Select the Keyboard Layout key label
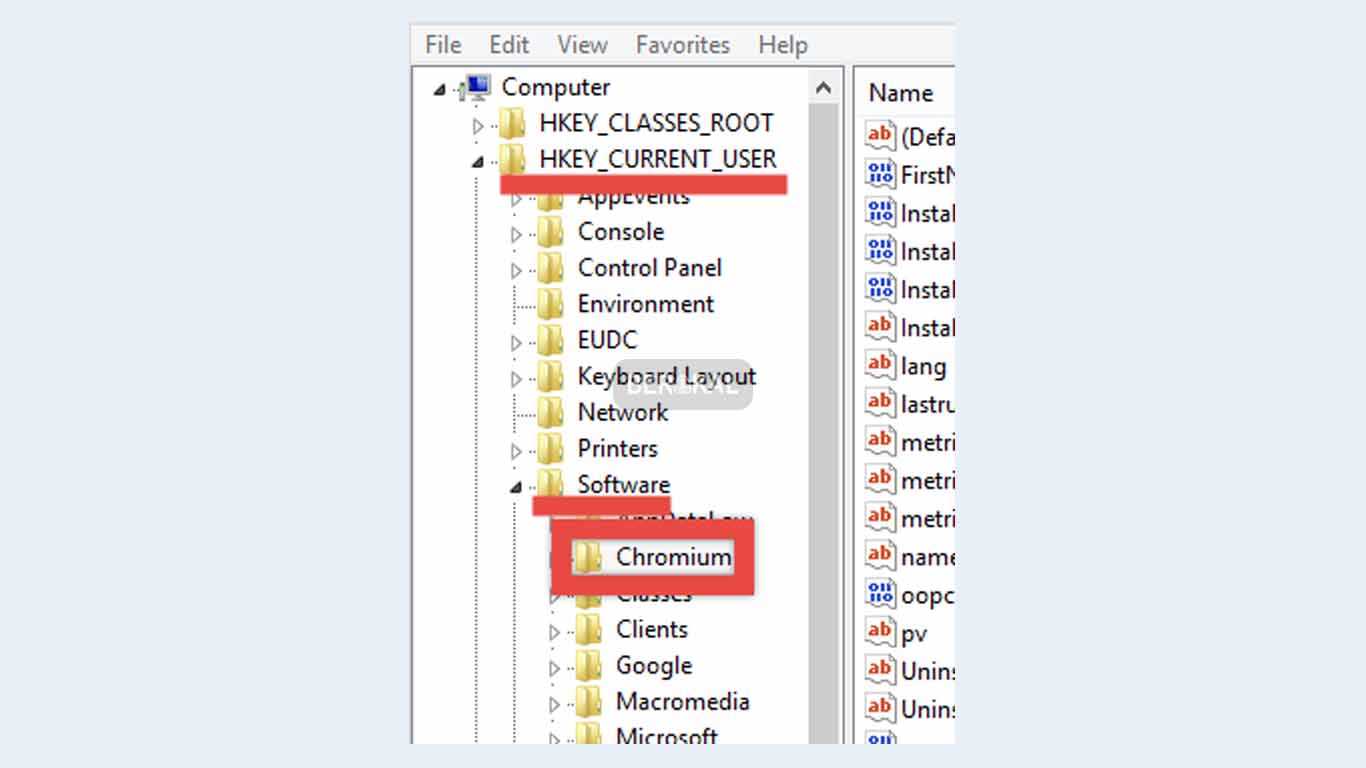Image resolution: width=1366 pixels, height=768 pixels. (667, 376)
